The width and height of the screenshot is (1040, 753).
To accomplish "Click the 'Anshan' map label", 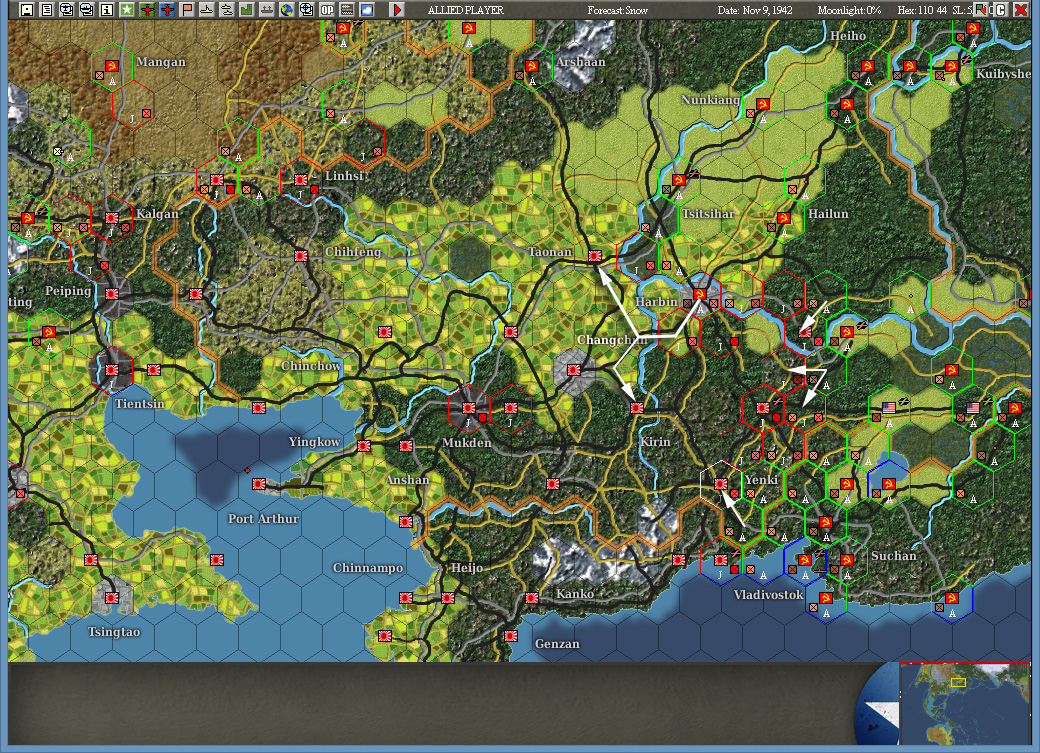I will 407,480.
